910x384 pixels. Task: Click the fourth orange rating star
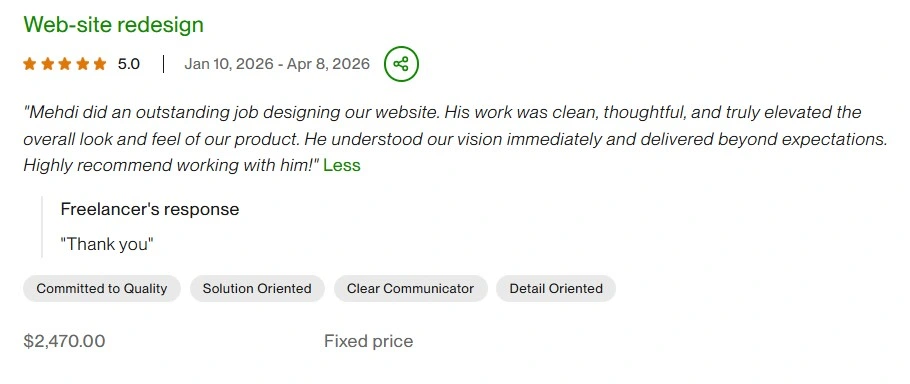82,64
